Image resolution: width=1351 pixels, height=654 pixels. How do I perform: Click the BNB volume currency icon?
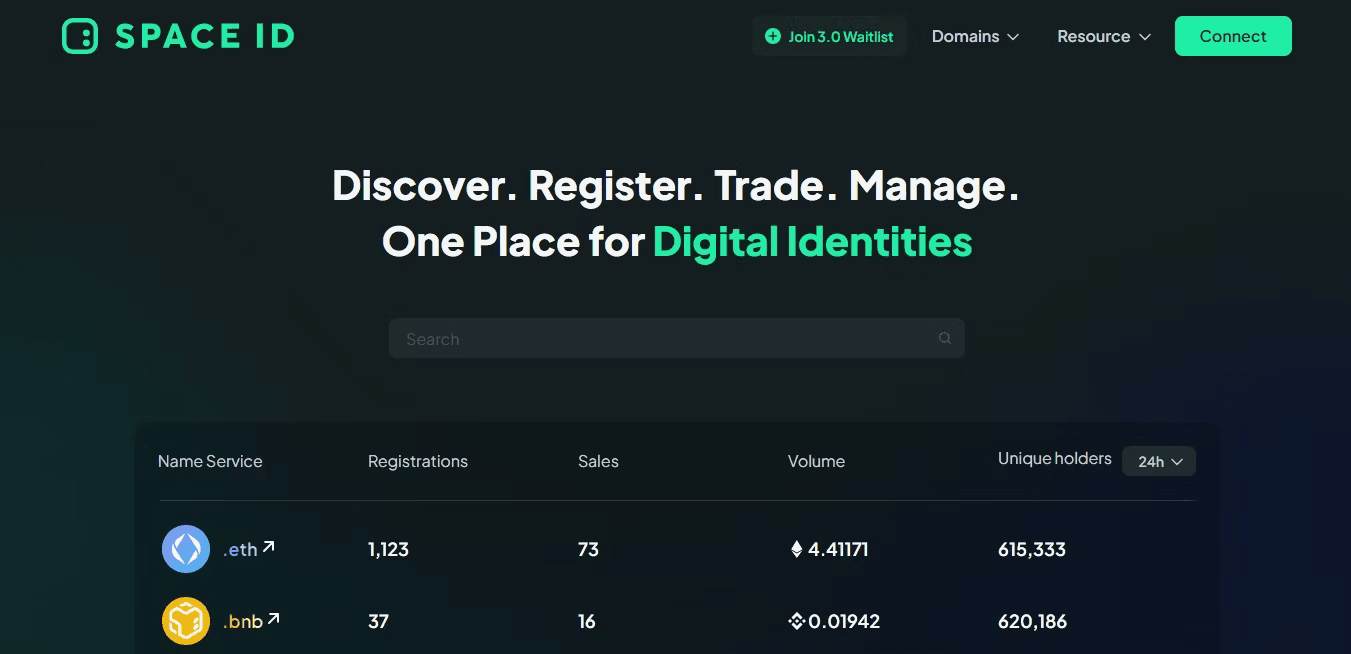point(796,621)
